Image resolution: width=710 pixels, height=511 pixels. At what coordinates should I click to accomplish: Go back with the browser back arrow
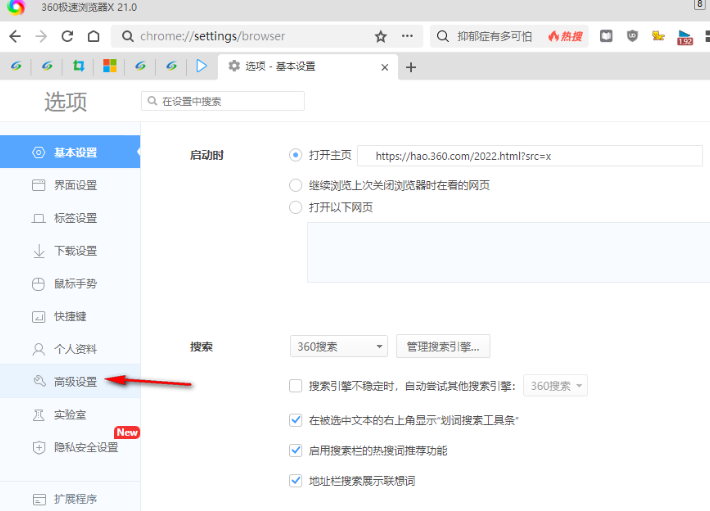click(x=15, y=36)
